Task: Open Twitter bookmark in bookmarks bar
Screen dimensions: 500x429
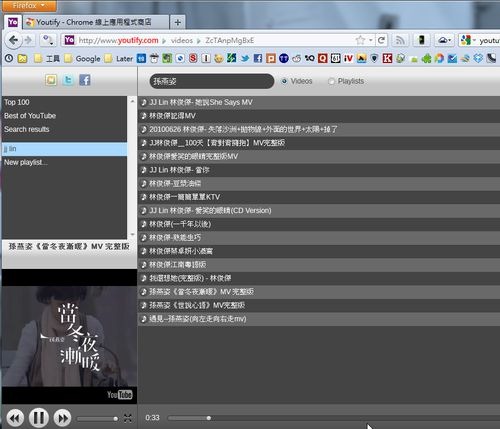Action: click(245, 59)
